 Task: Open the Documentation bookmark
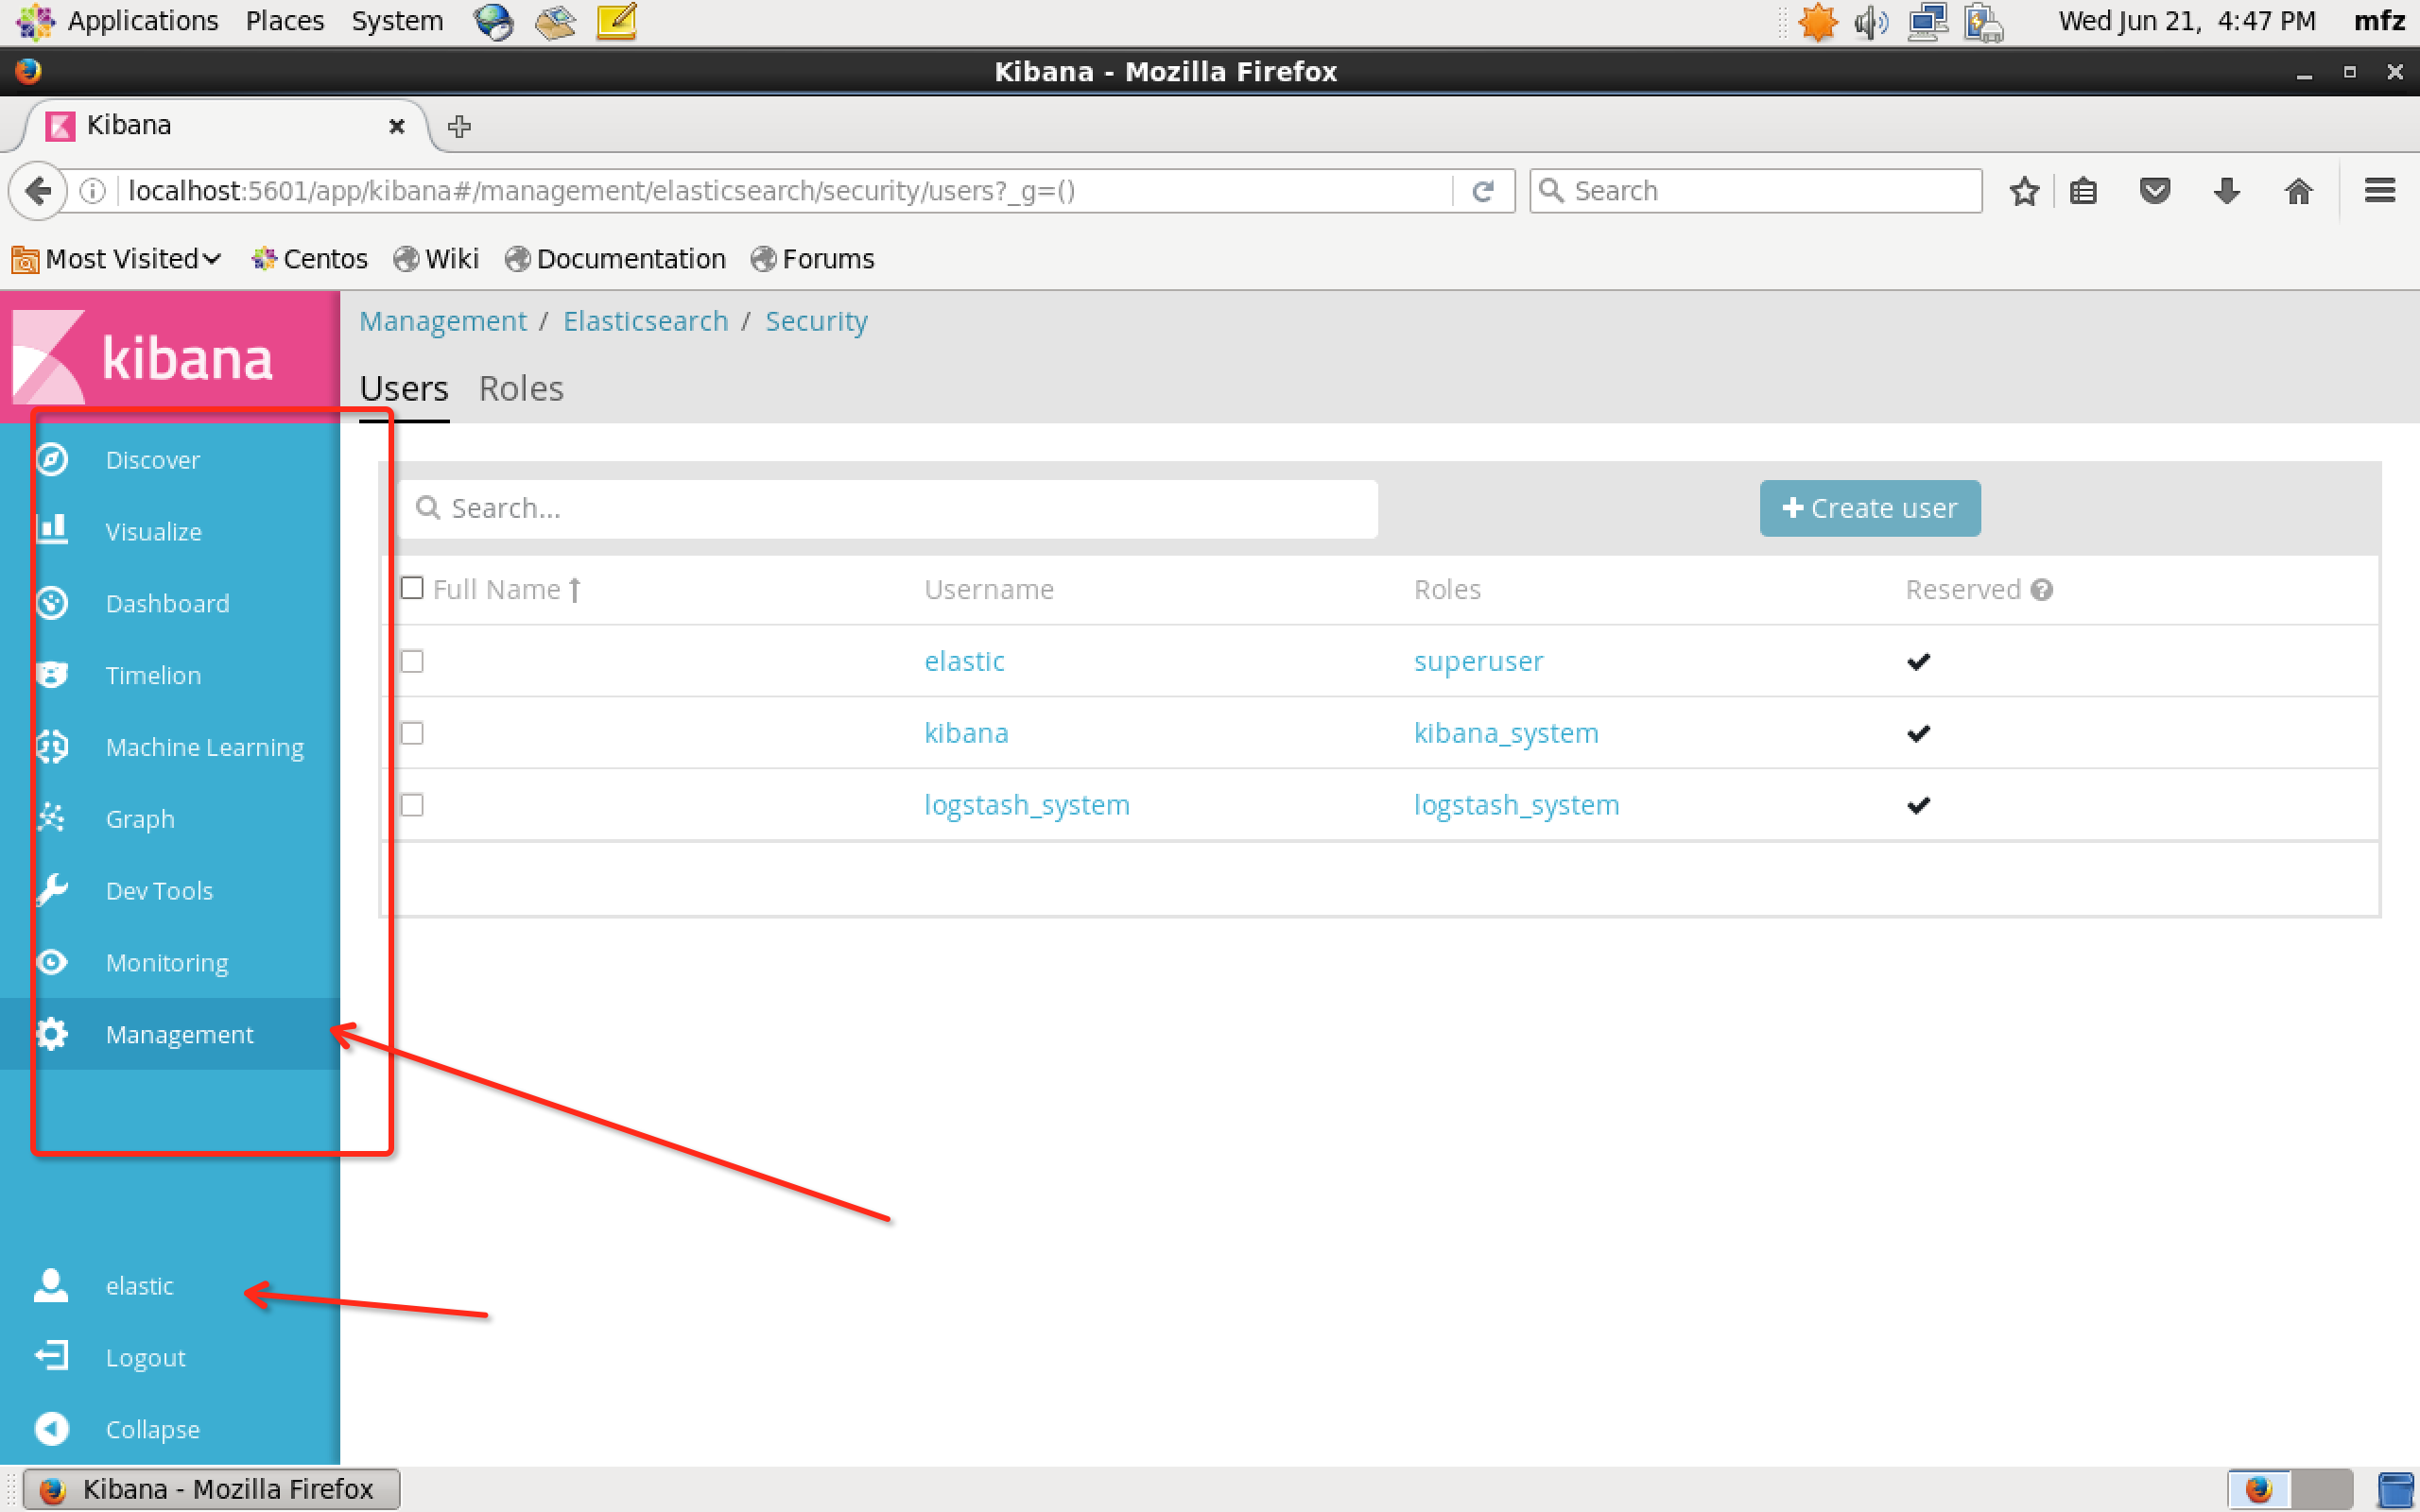coord(616,259)
